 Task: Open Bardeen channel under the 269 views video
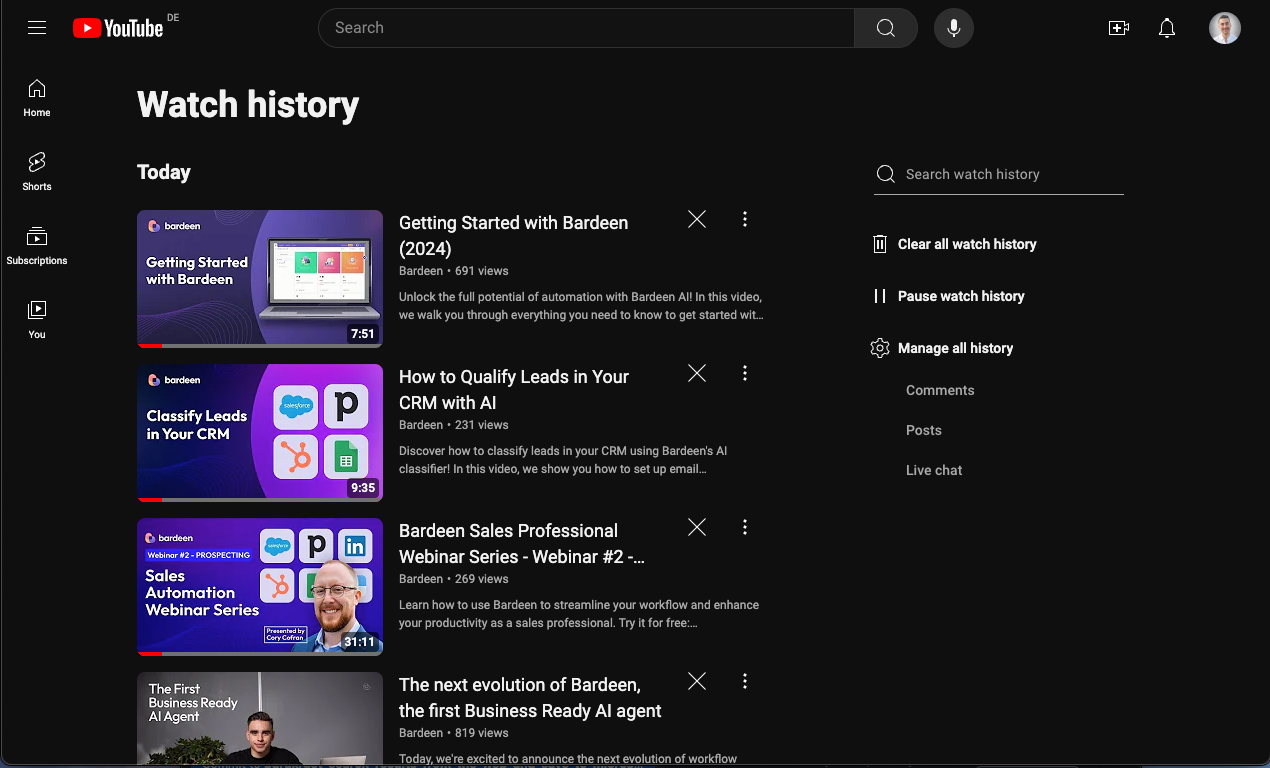pos(420,579)
